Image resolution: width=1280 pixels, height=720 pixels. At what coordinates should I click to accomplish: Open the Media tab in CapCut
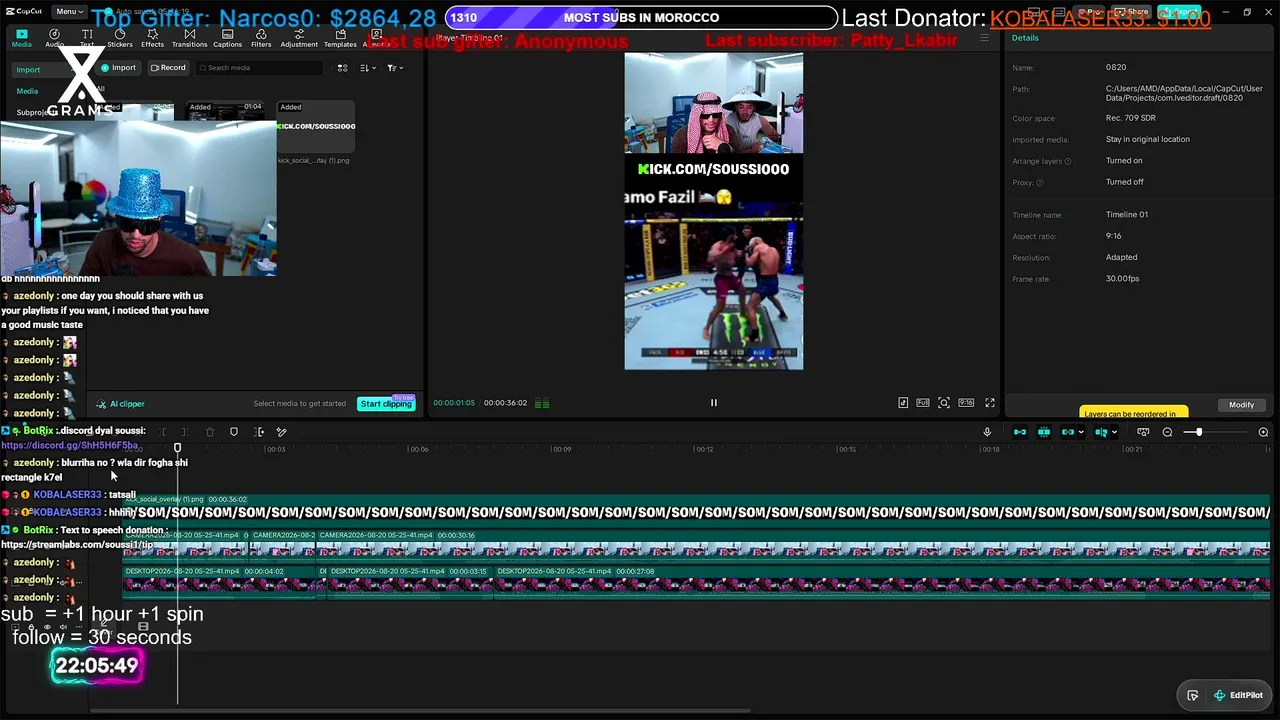21,38
